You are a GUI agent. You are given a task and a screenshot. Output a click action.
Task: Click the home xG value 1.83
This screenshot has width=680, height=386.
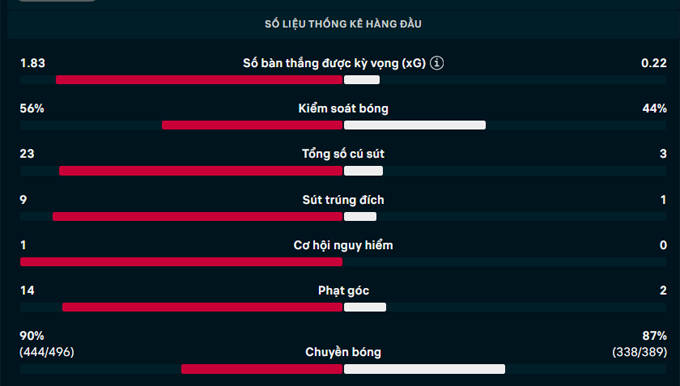coord(33,63)
